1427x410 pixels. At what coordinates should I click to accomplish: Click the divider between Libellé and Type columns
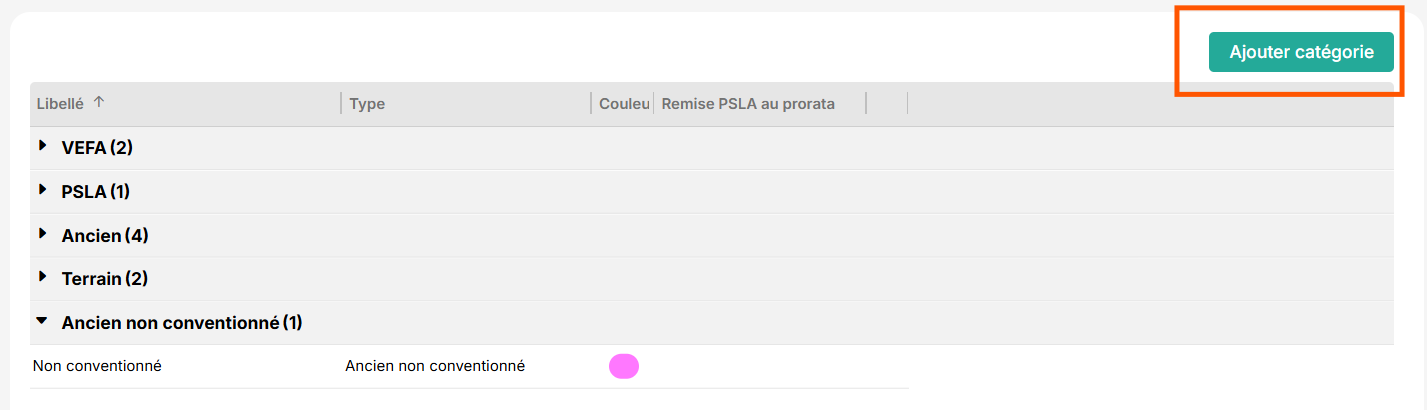341,104
